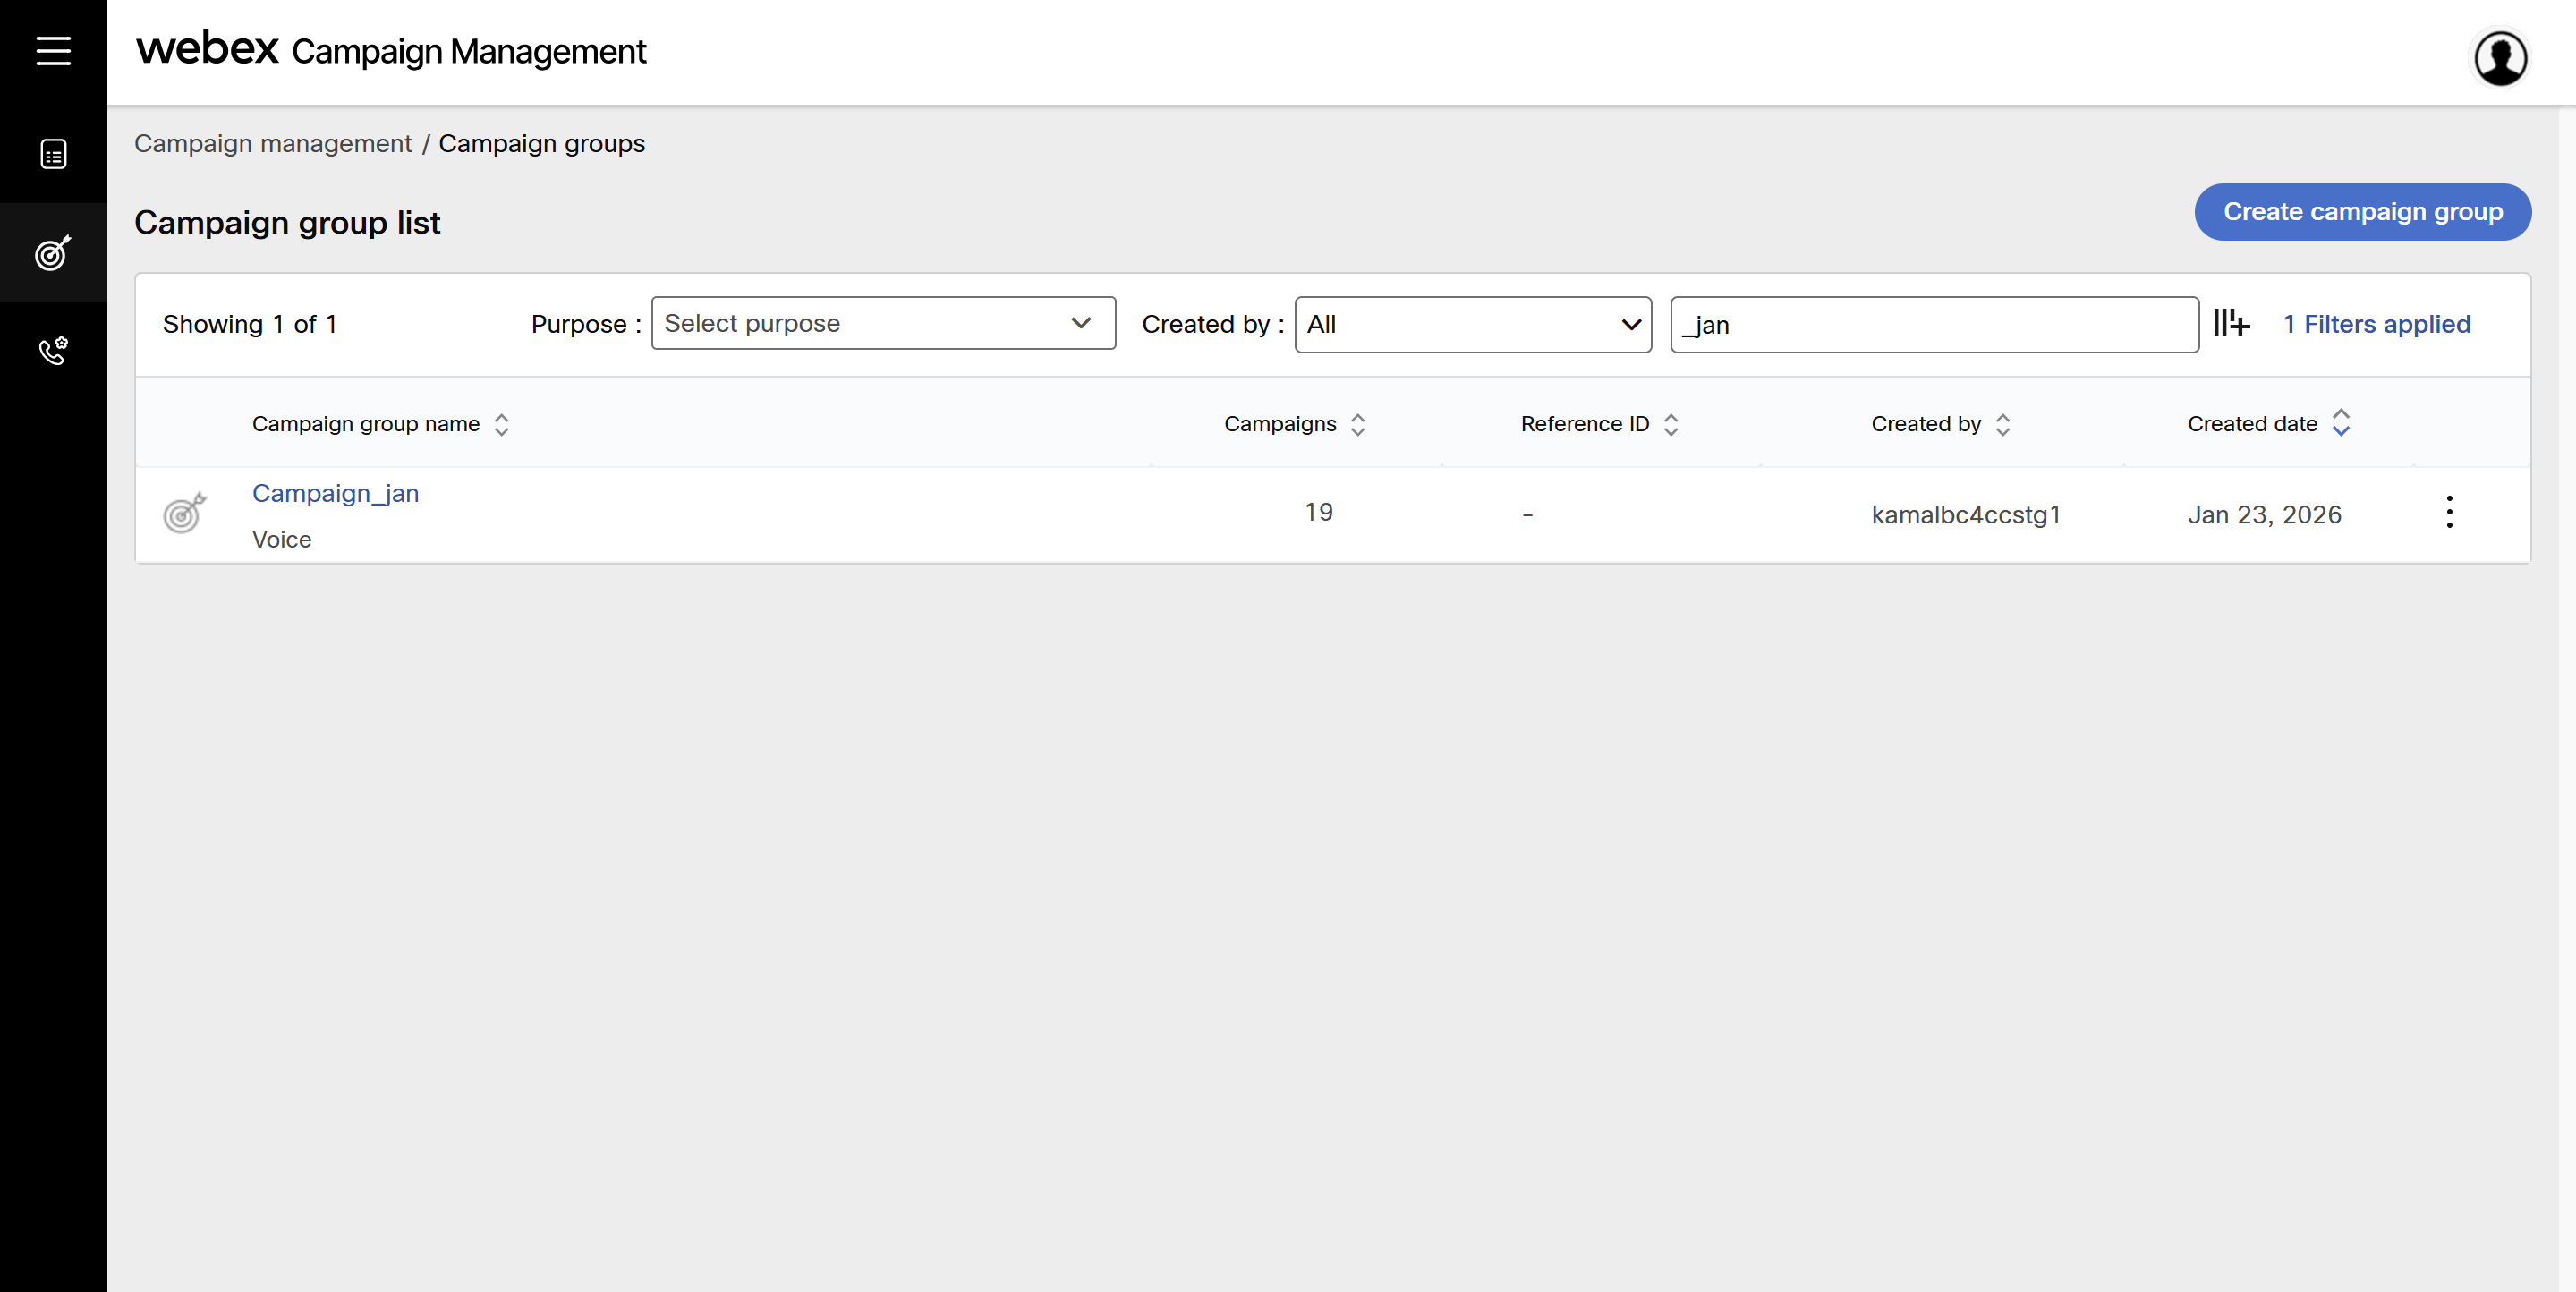
Task: Open the Campaign_jan link
Action: coord(335,493)
